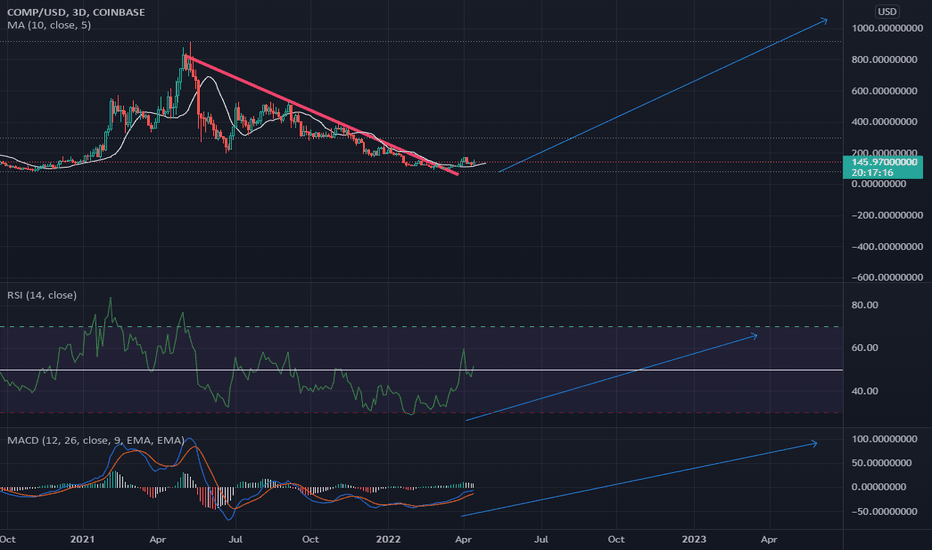Click the RSI 80.00 scale value
Image resolution: width=932 pixels, height=550 pixels.
[x=864, y=305]
